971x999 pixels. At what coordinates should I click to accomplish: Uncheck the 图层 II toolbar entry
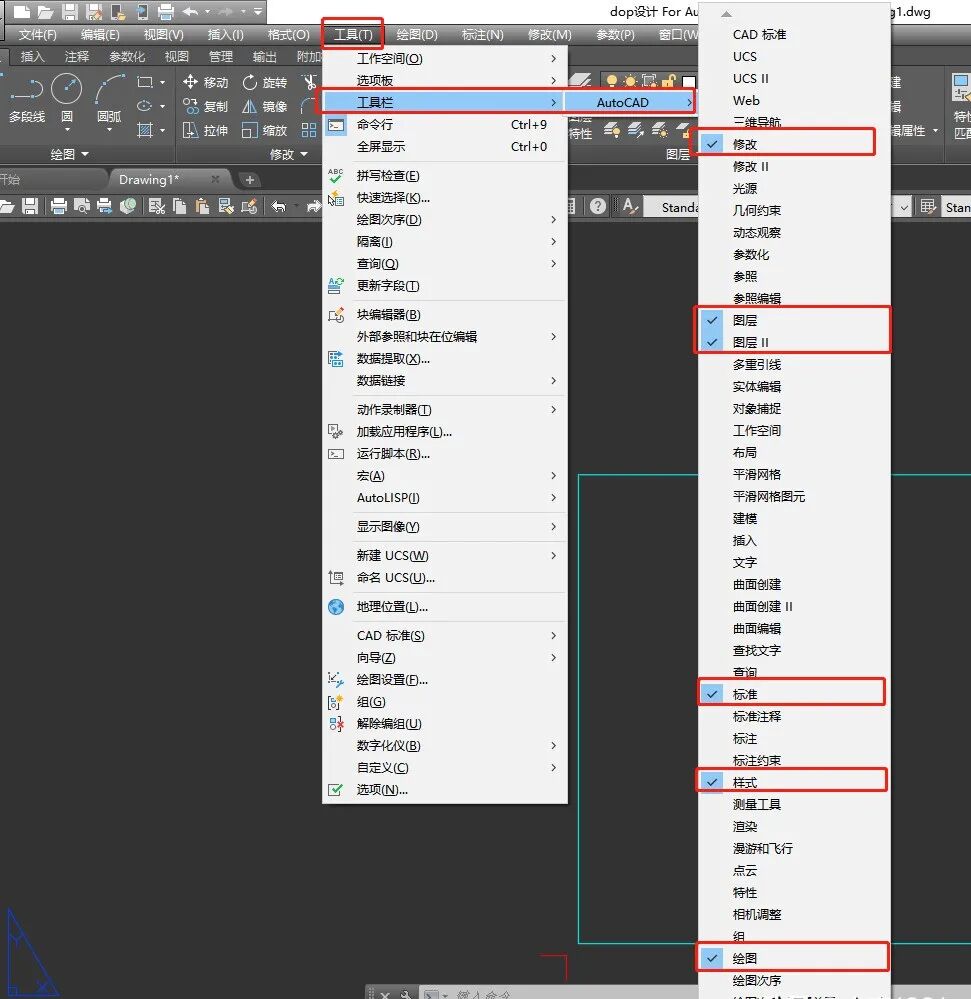(x=794, y=342)
